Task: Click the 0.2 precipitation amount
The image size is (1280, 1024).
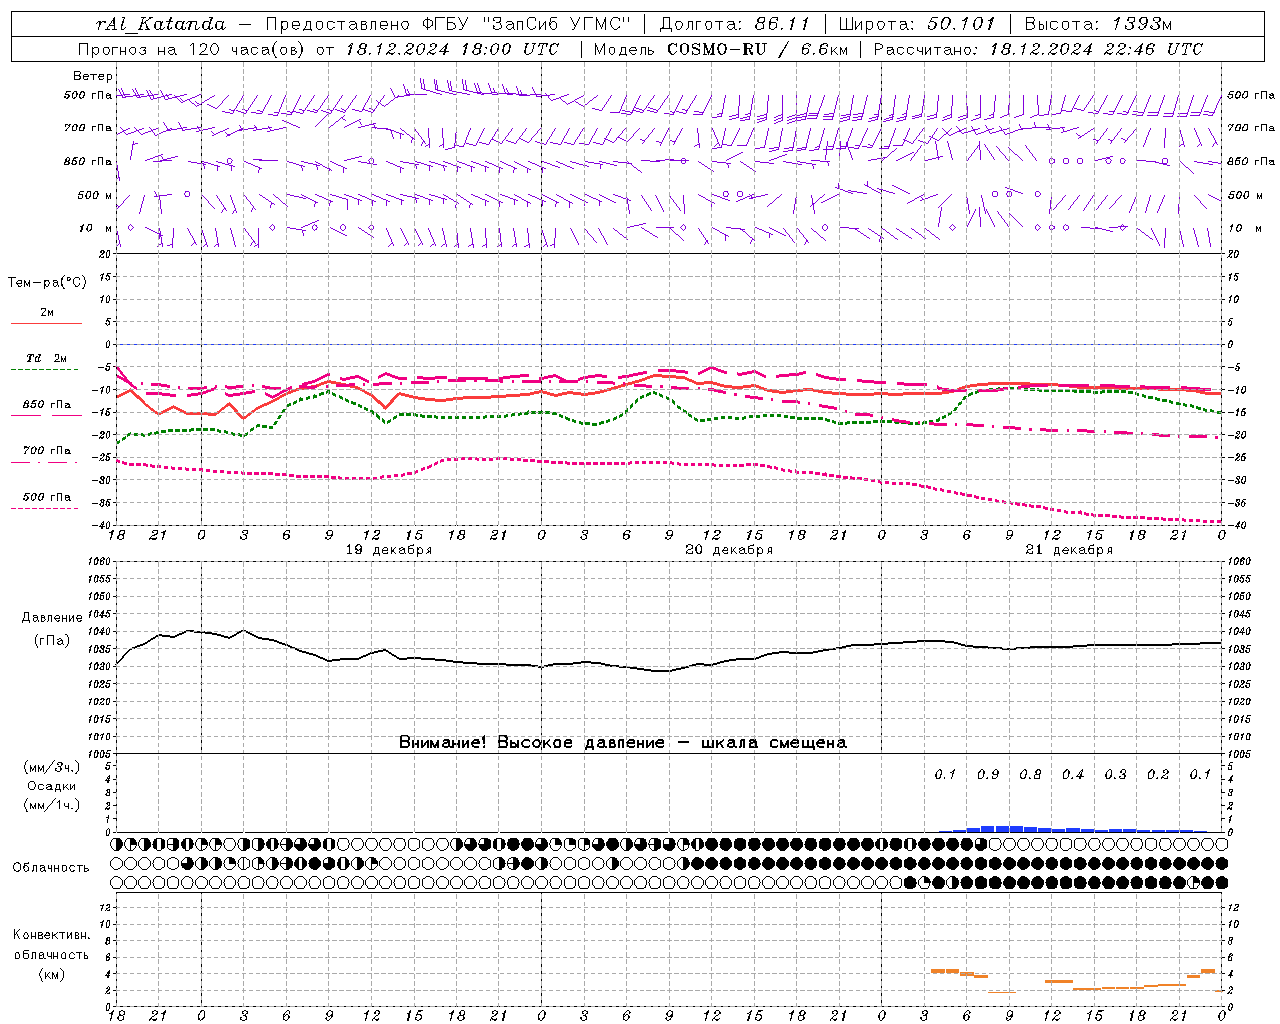Action: (1158, 775)
